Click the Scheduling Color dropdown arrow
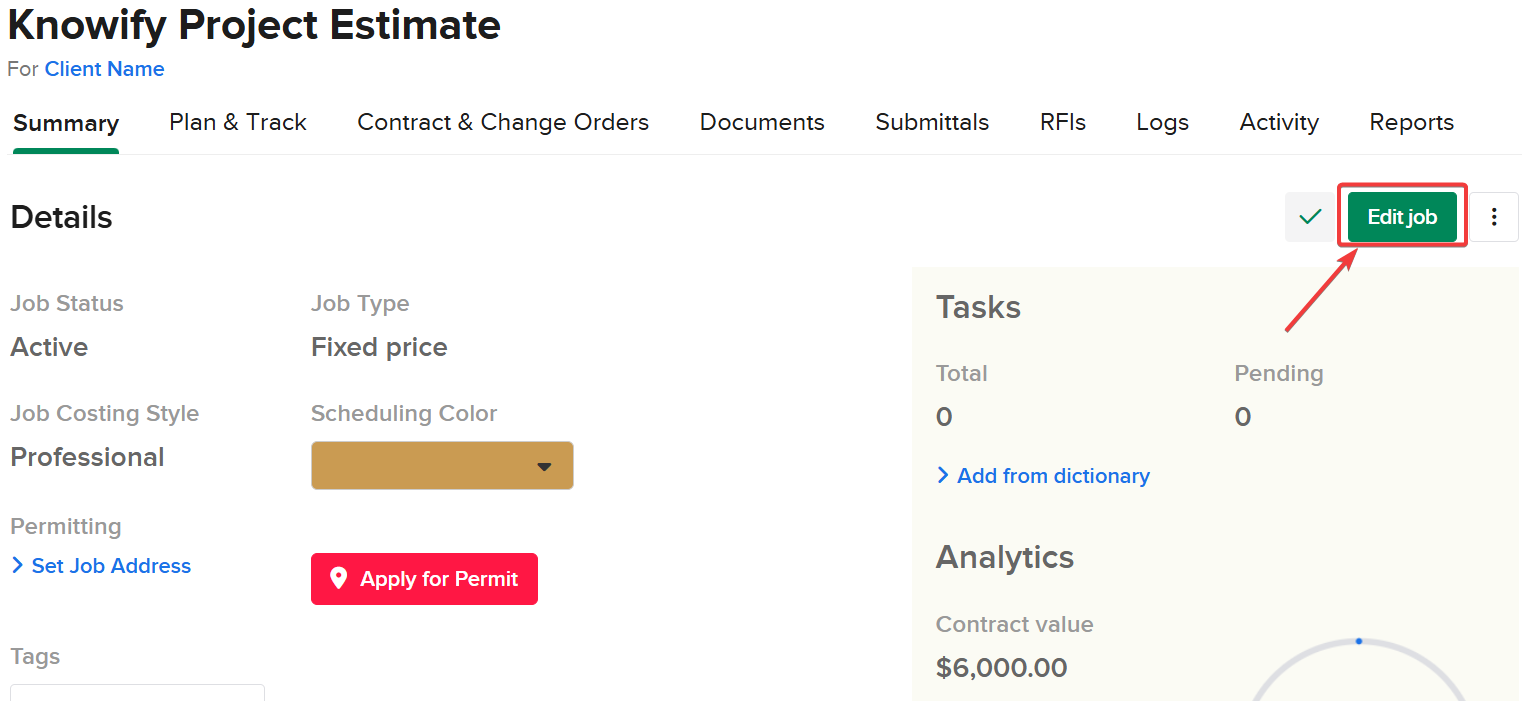The height and width of the screenshot is (701, 1528). pos(544,466)
